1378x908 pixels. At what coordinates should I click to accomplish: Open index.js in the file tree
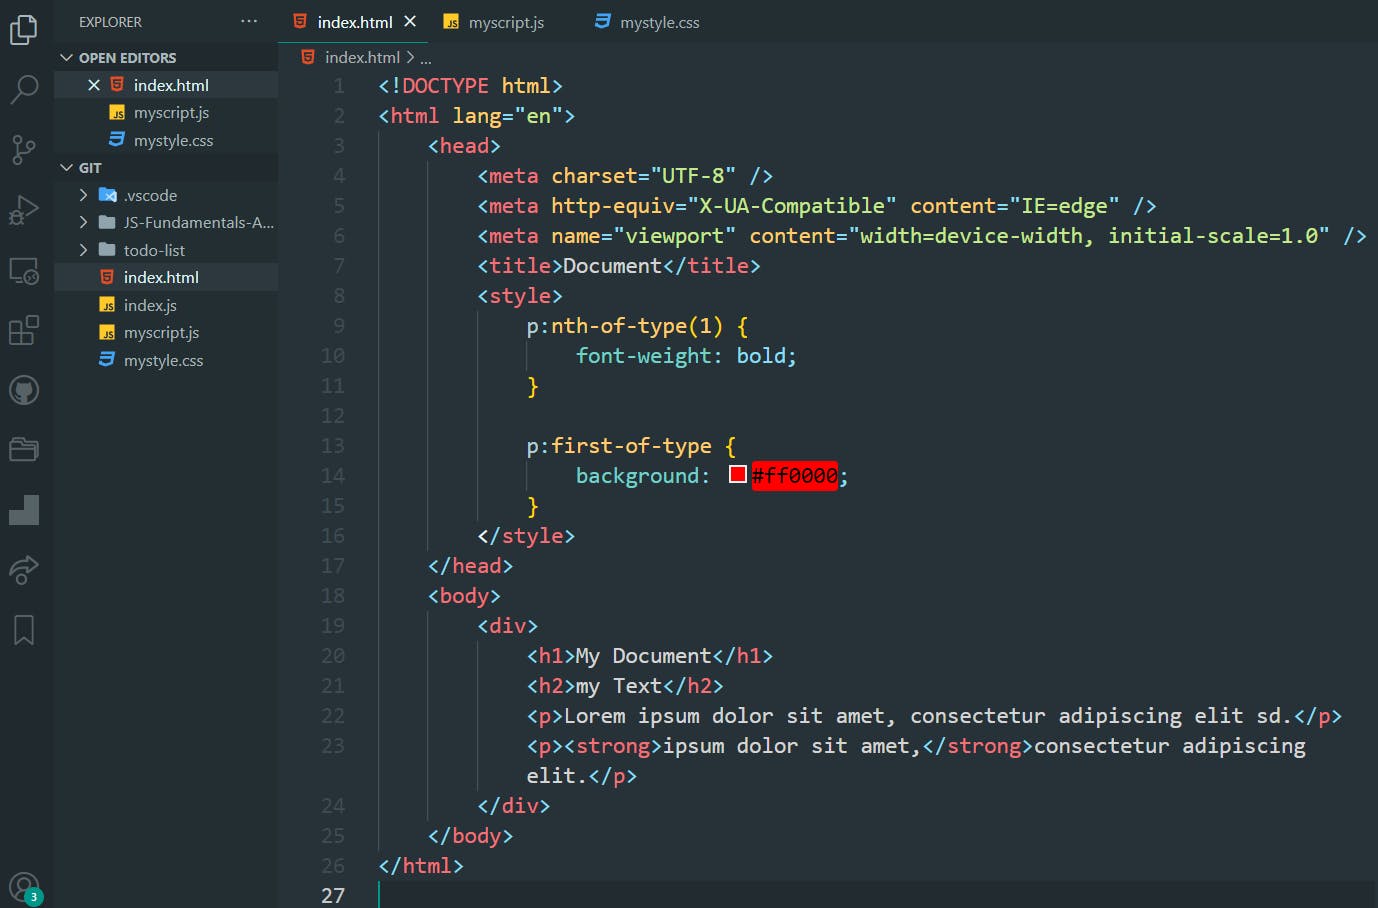click(166, 305)
